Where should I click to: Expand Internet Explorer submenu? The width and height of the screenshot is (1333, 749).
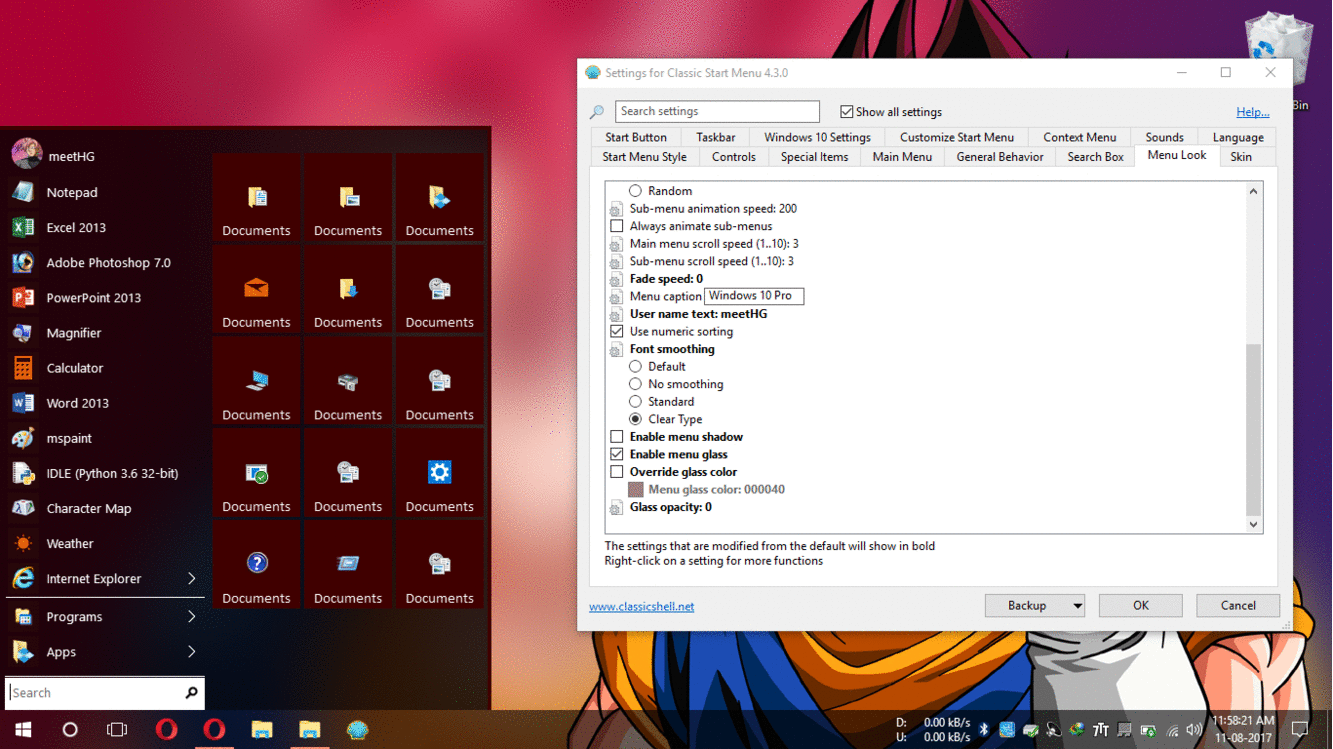[x=191, y=578]
